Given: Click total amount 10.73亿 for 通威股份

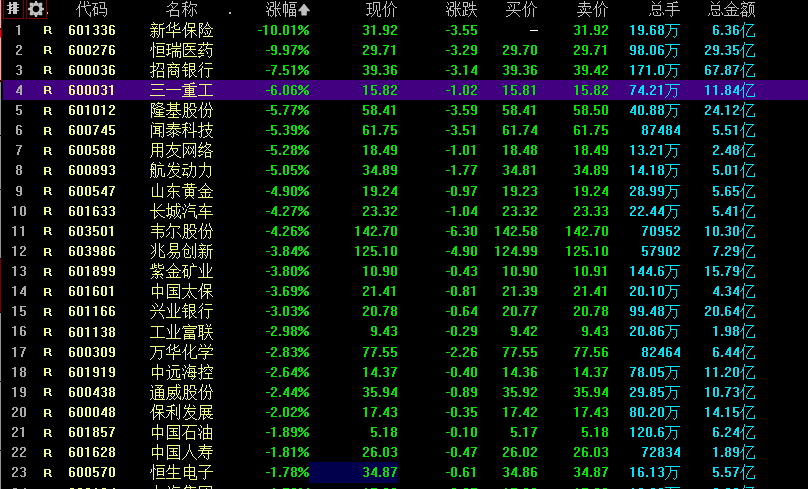Looking at the screenshot, I should [730, 393].
